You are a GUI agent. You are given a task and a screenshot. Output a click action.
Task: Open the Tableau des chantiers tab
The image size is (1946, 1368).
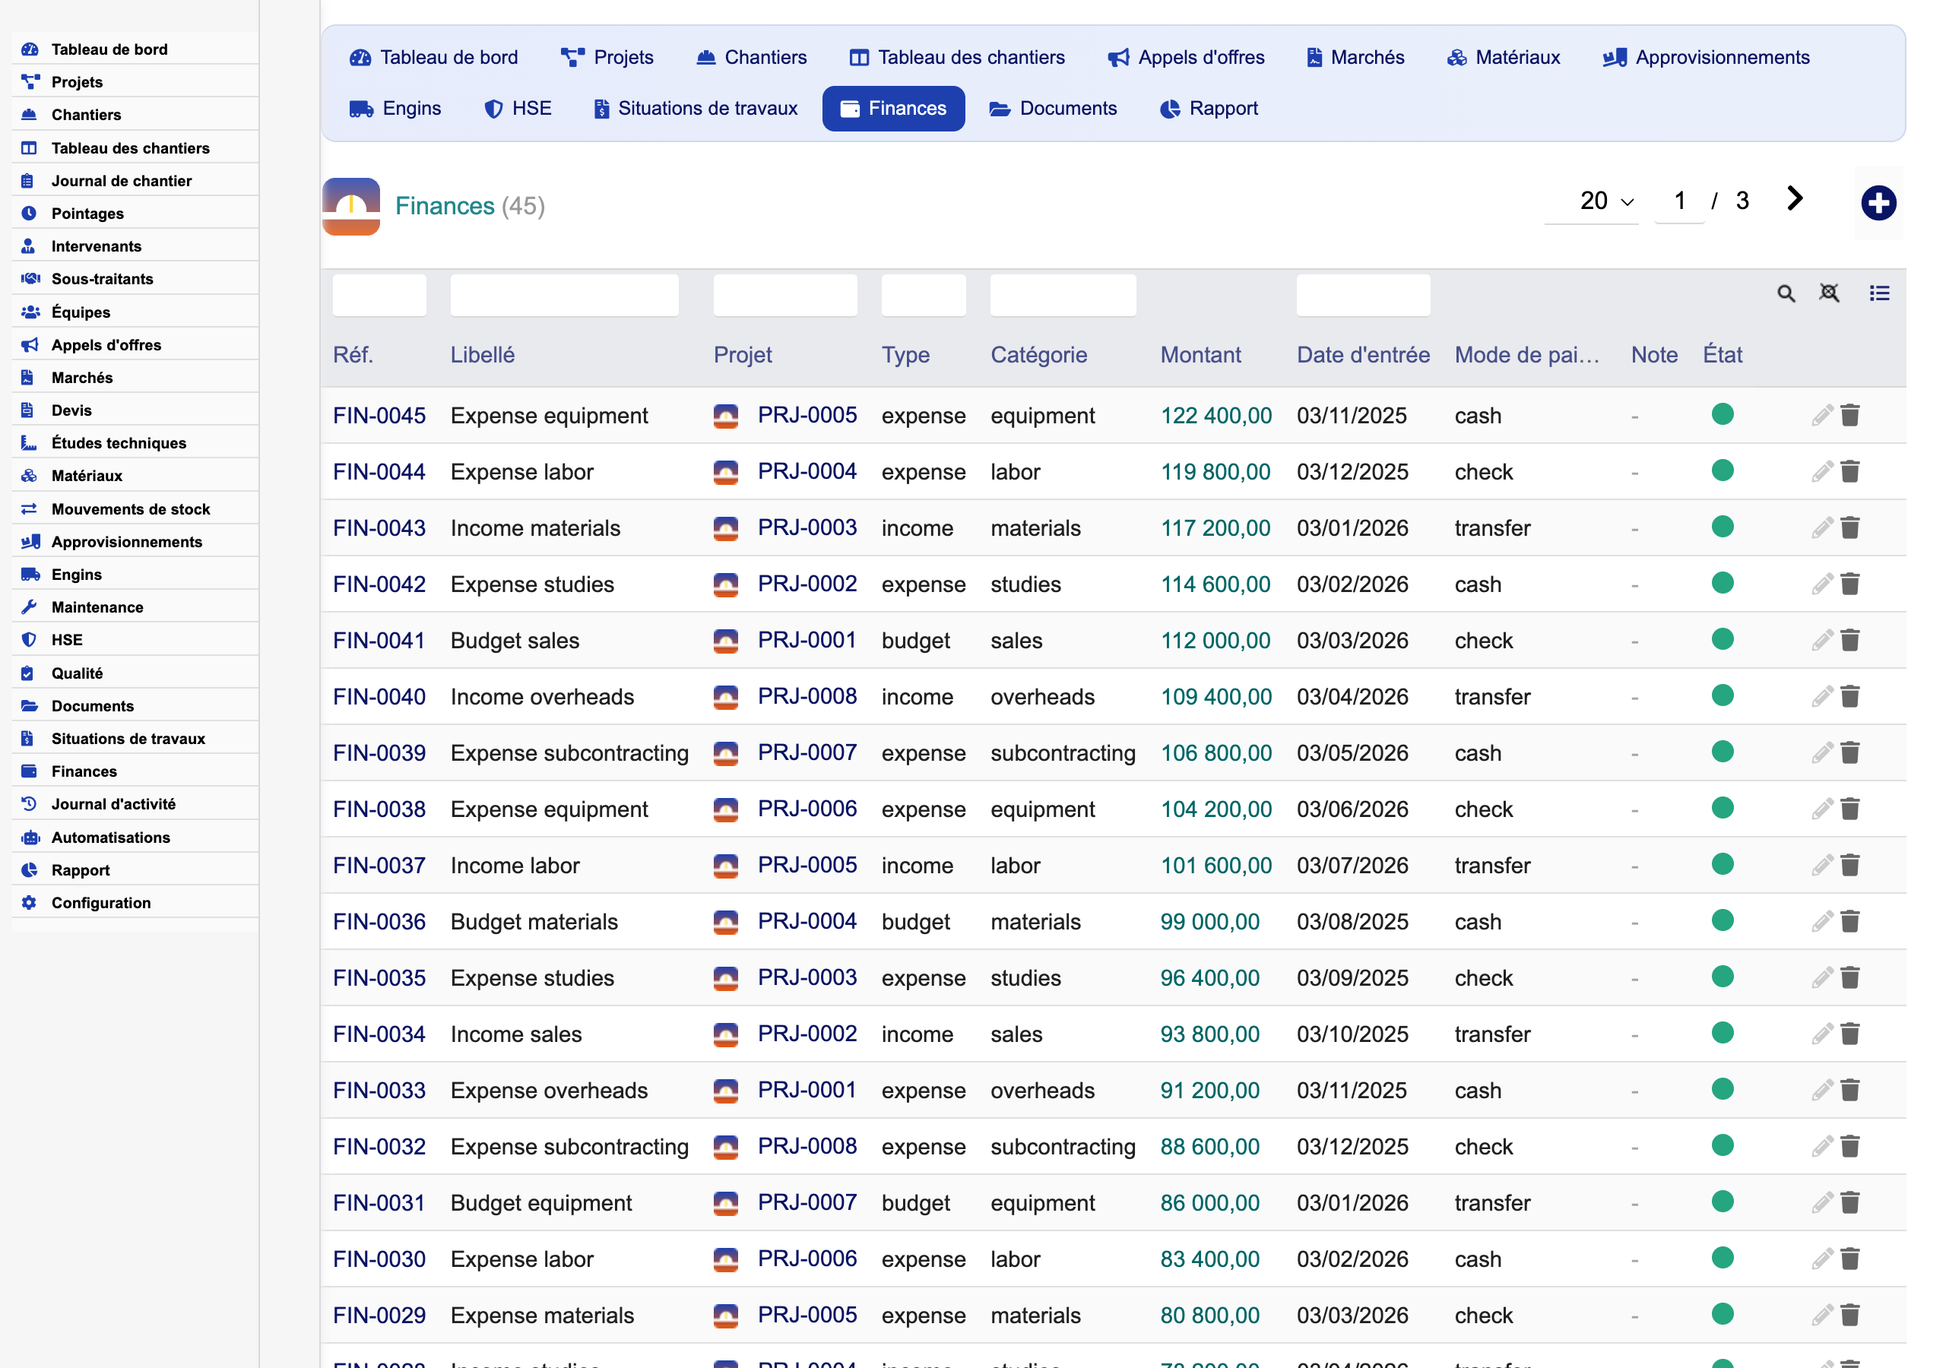[x=957, y=57]
